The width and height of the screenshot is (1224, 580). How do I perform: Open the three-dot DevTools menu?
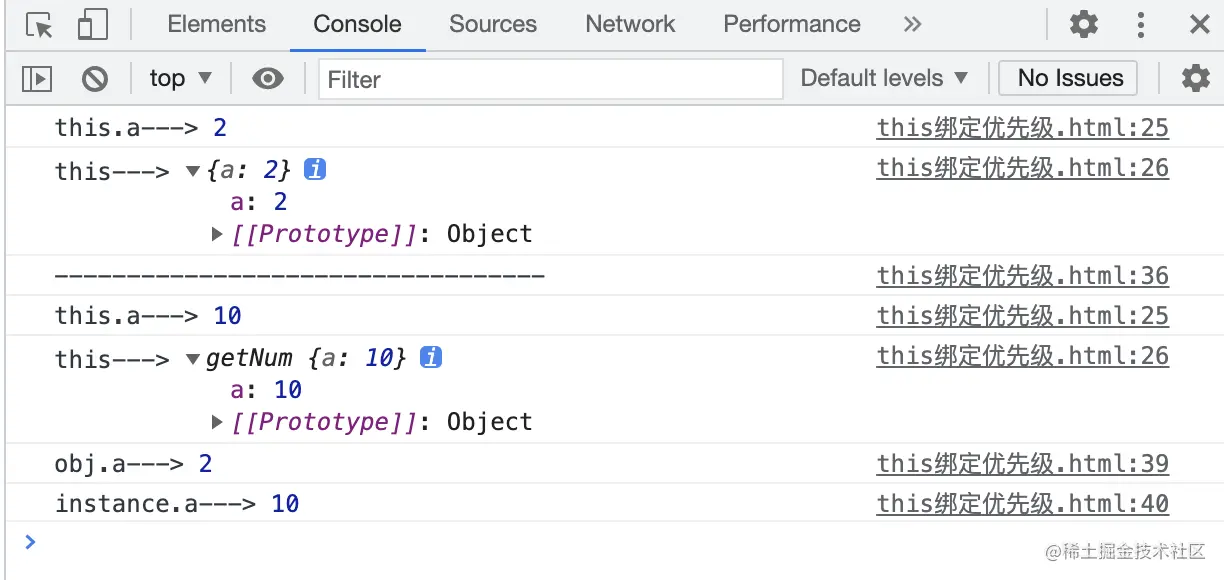(1140, 25)
